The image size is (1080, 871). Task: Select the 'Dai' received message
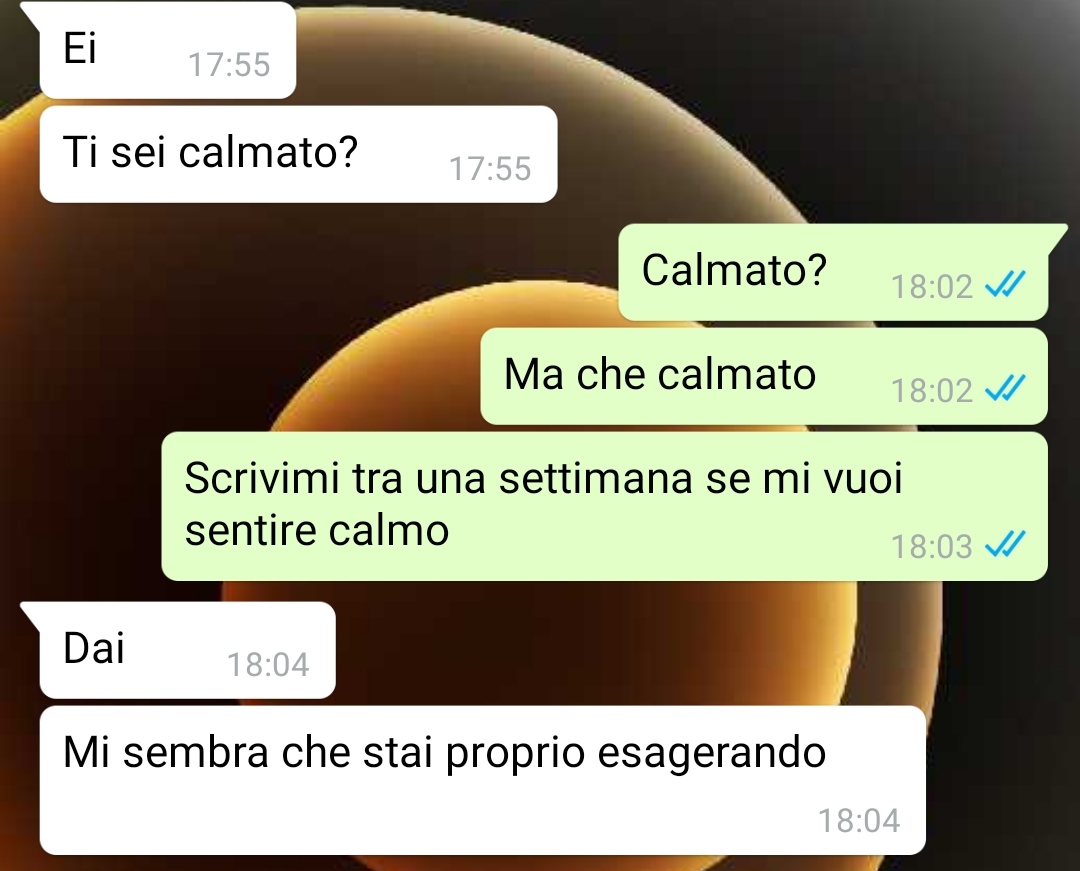(187, 650)
